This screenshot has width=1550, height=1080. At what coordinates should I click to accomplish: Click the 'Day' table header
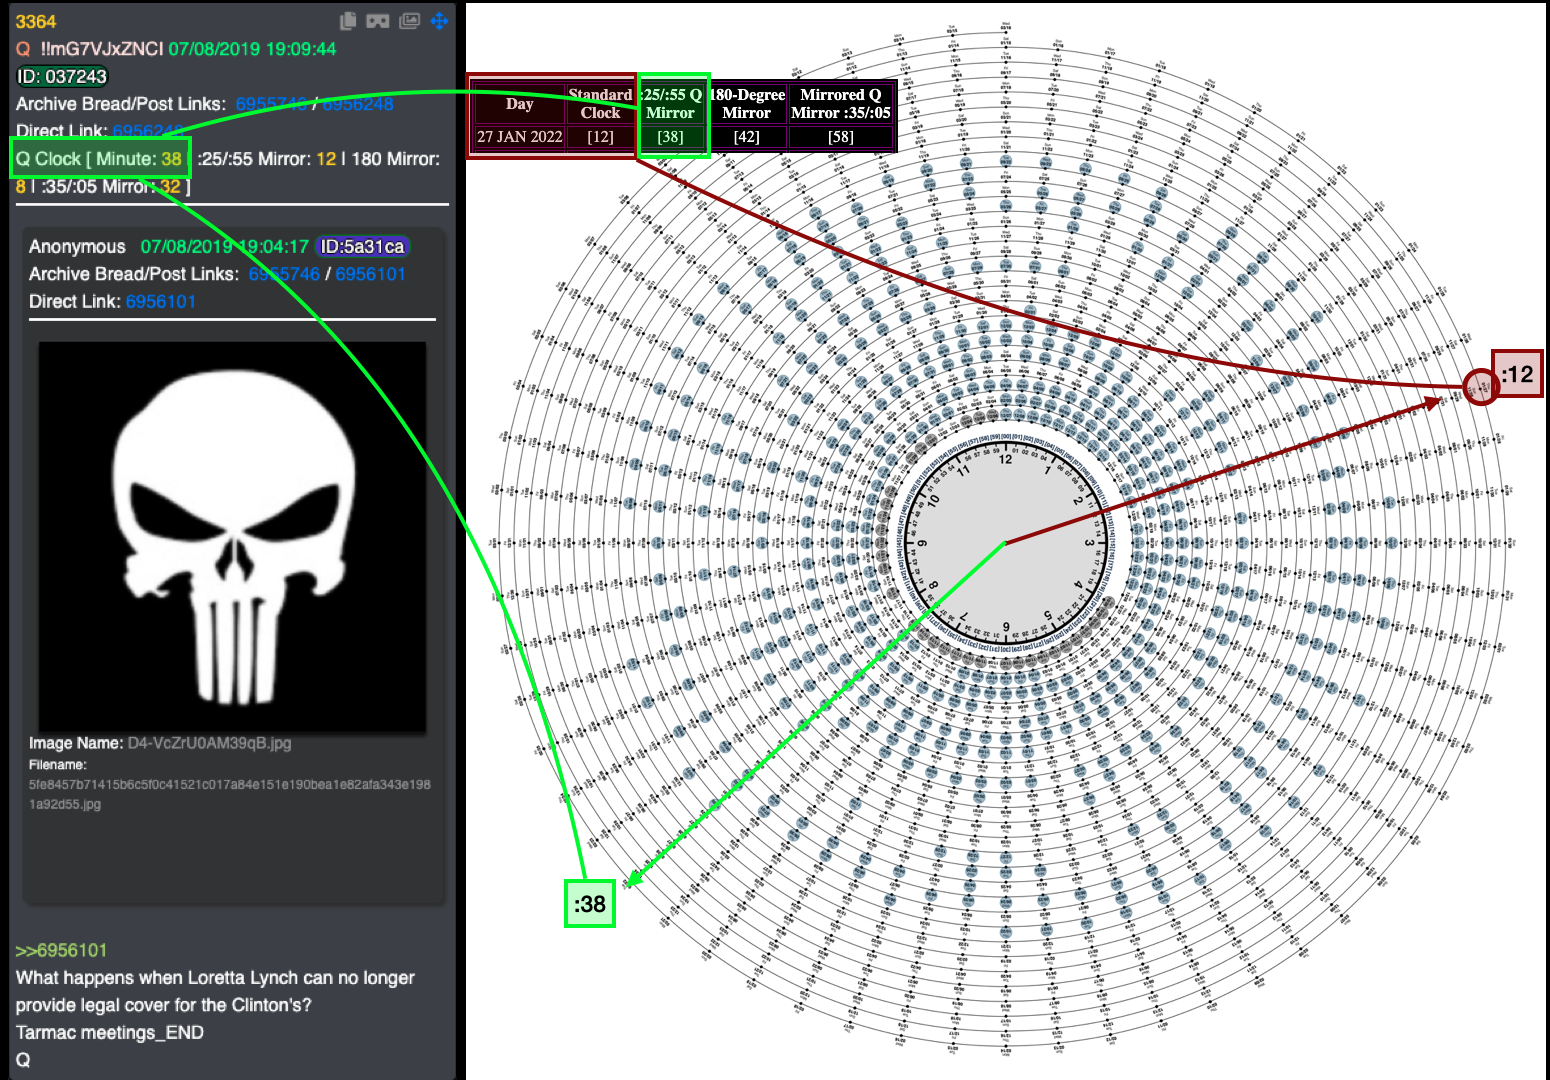(519, 104)
